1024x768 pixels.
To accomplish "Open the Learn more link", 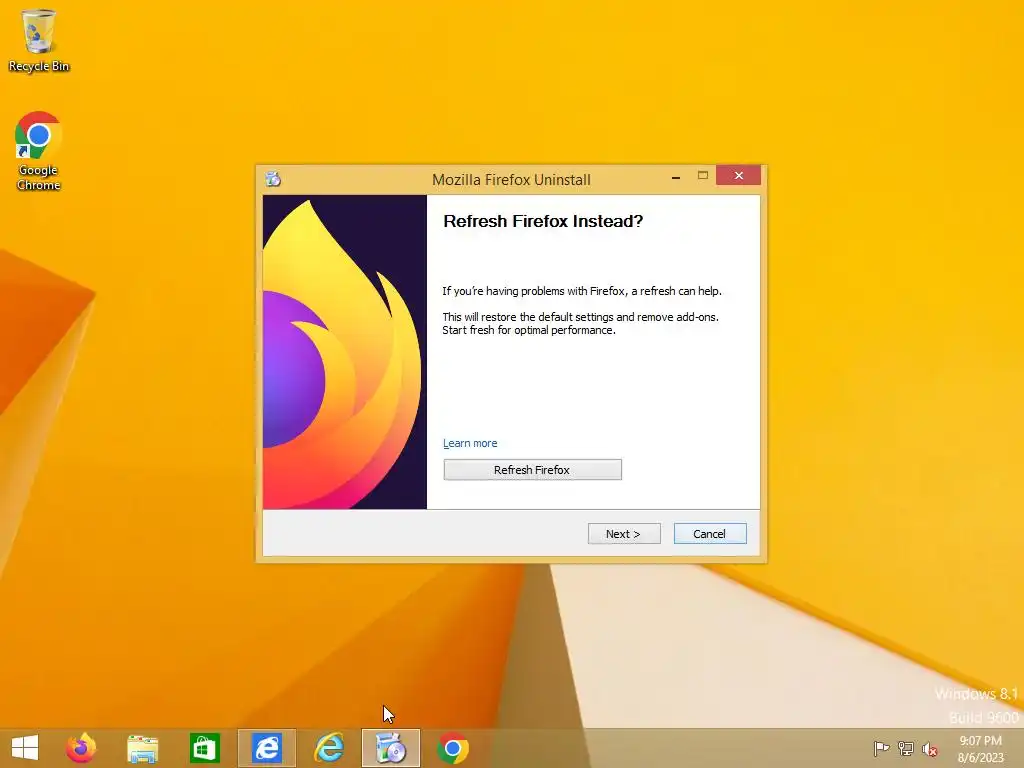I will (470, 443).
